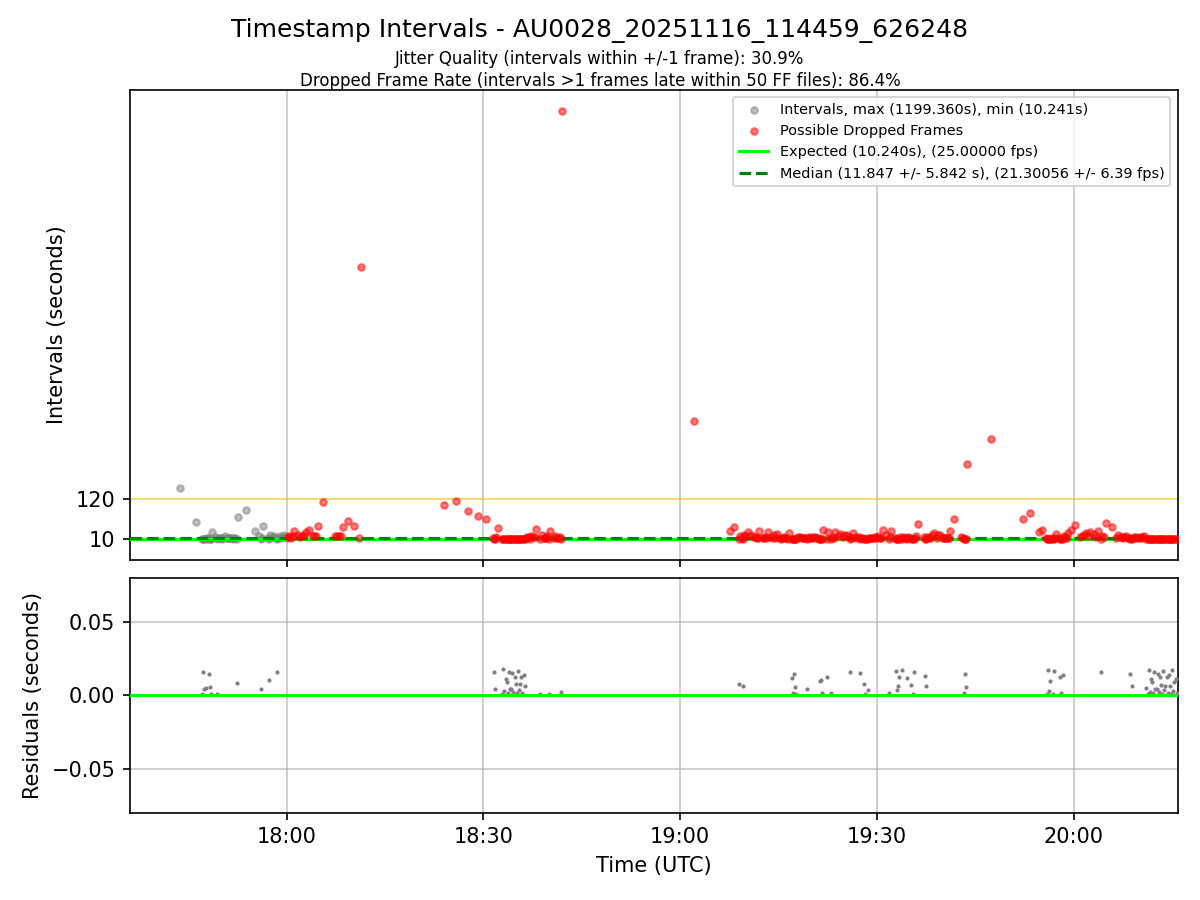The image size is (1200, 900).
Task: Click the "Jitter Quality" 30.9% subtitle line
Action: pos(599,58)
